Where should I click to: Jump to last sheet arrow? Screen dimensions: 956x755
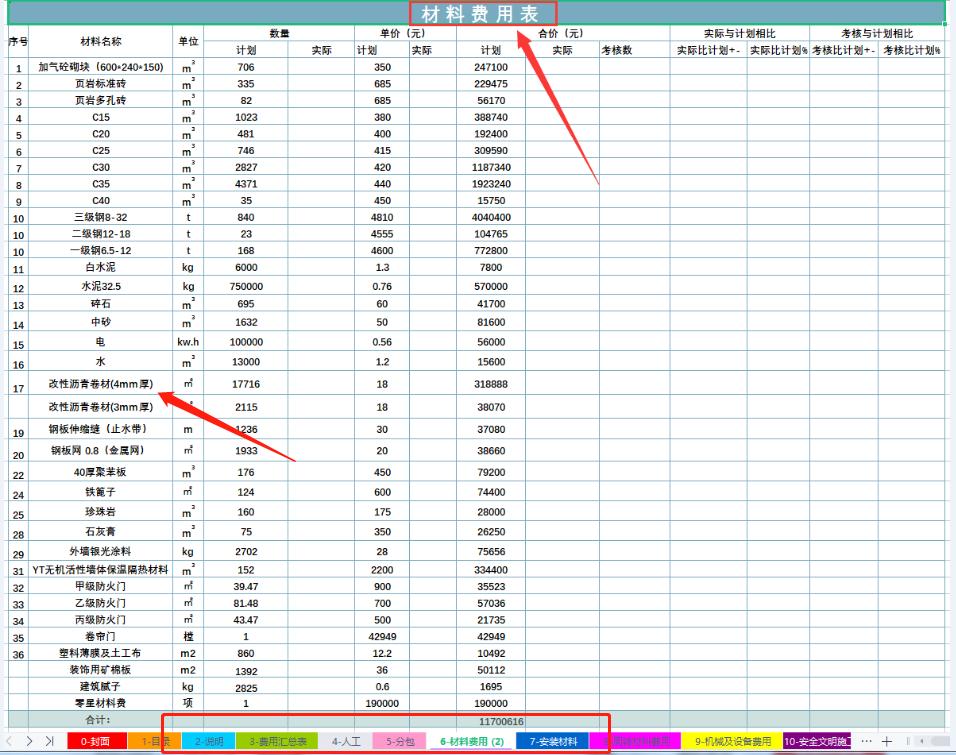(x=49, y=741)
